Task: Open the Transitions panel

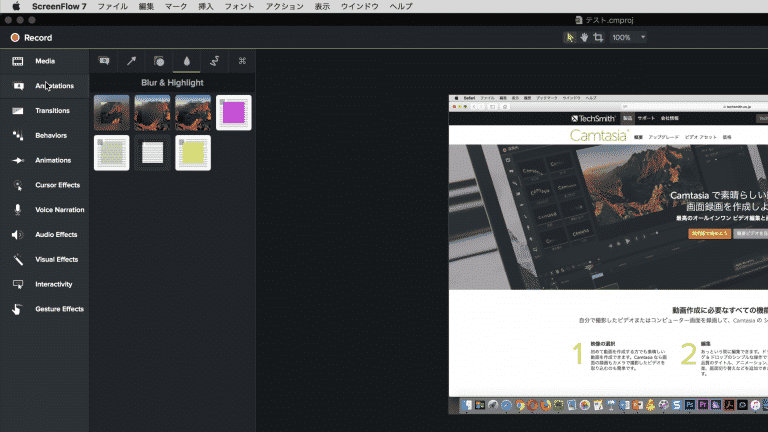Action: (x=44, y=111)
